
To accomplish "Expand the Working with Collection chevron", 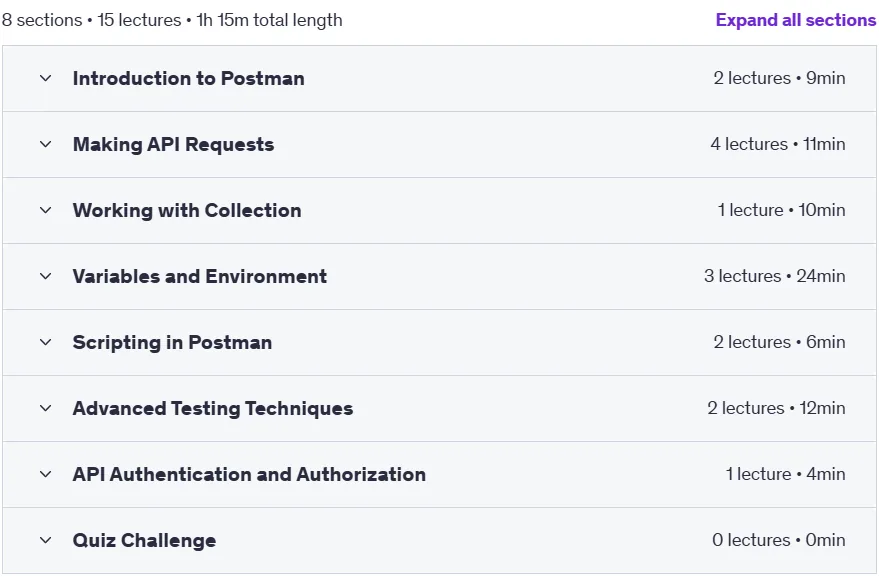I will click(45, 210).
